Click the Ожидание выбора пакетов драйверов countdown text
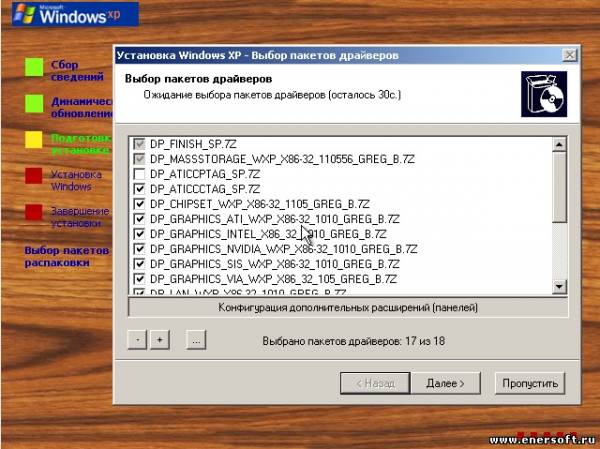The height and width of the screenshot is (449, 600). pyautogui.click(x=272, y=95)
